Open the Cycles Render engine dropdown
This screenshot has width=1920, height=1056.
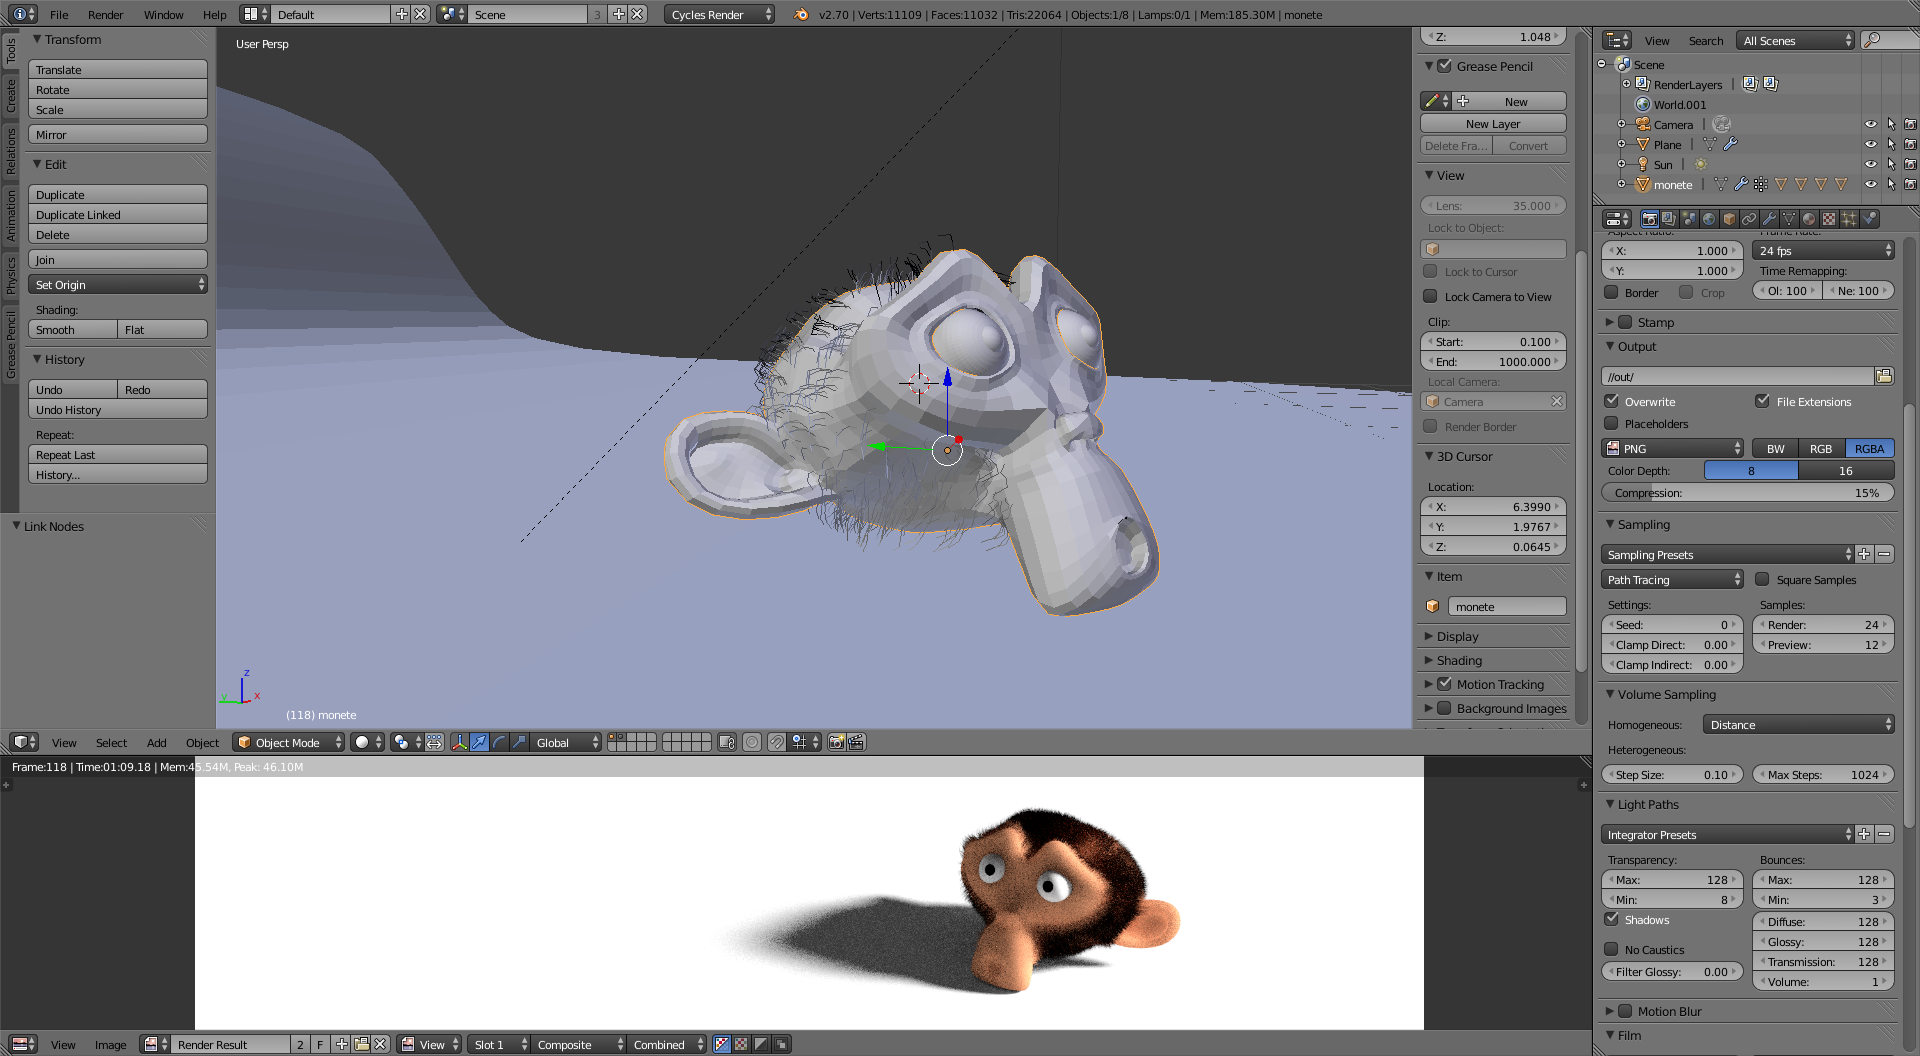click(719, 15)
